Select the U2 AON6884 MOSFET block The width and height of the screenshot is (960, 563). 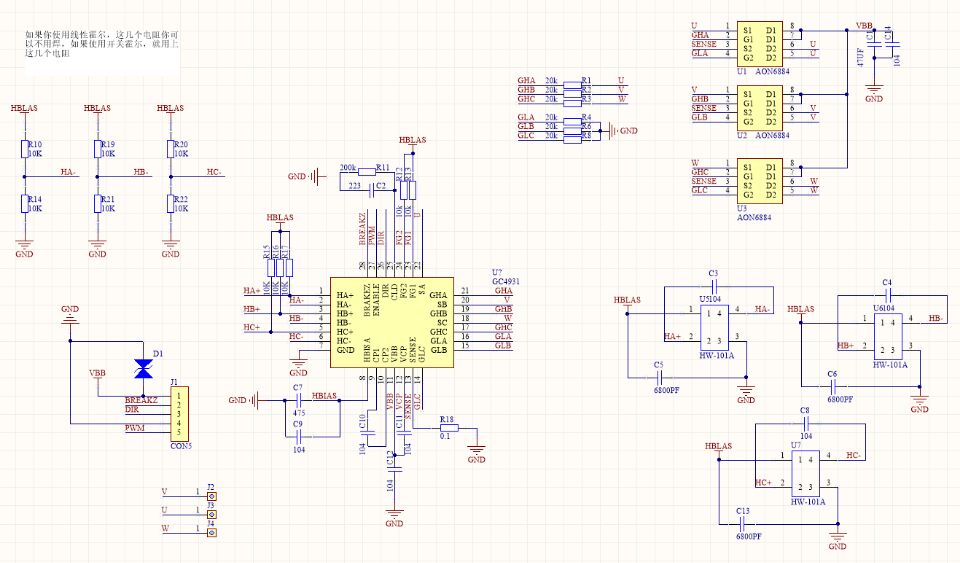coord(758,107)
